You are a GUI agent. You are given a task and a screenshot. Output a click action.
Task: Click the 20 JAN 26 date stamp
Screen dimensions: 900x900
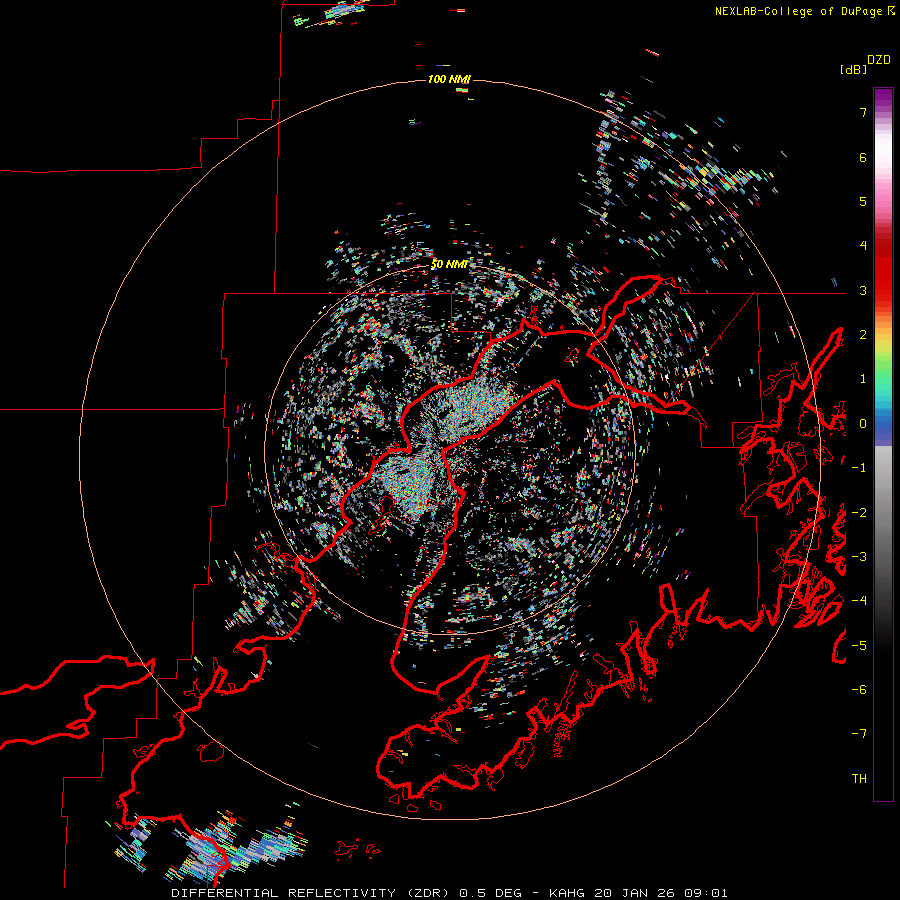pyautogui.click(x=636, y=893)
